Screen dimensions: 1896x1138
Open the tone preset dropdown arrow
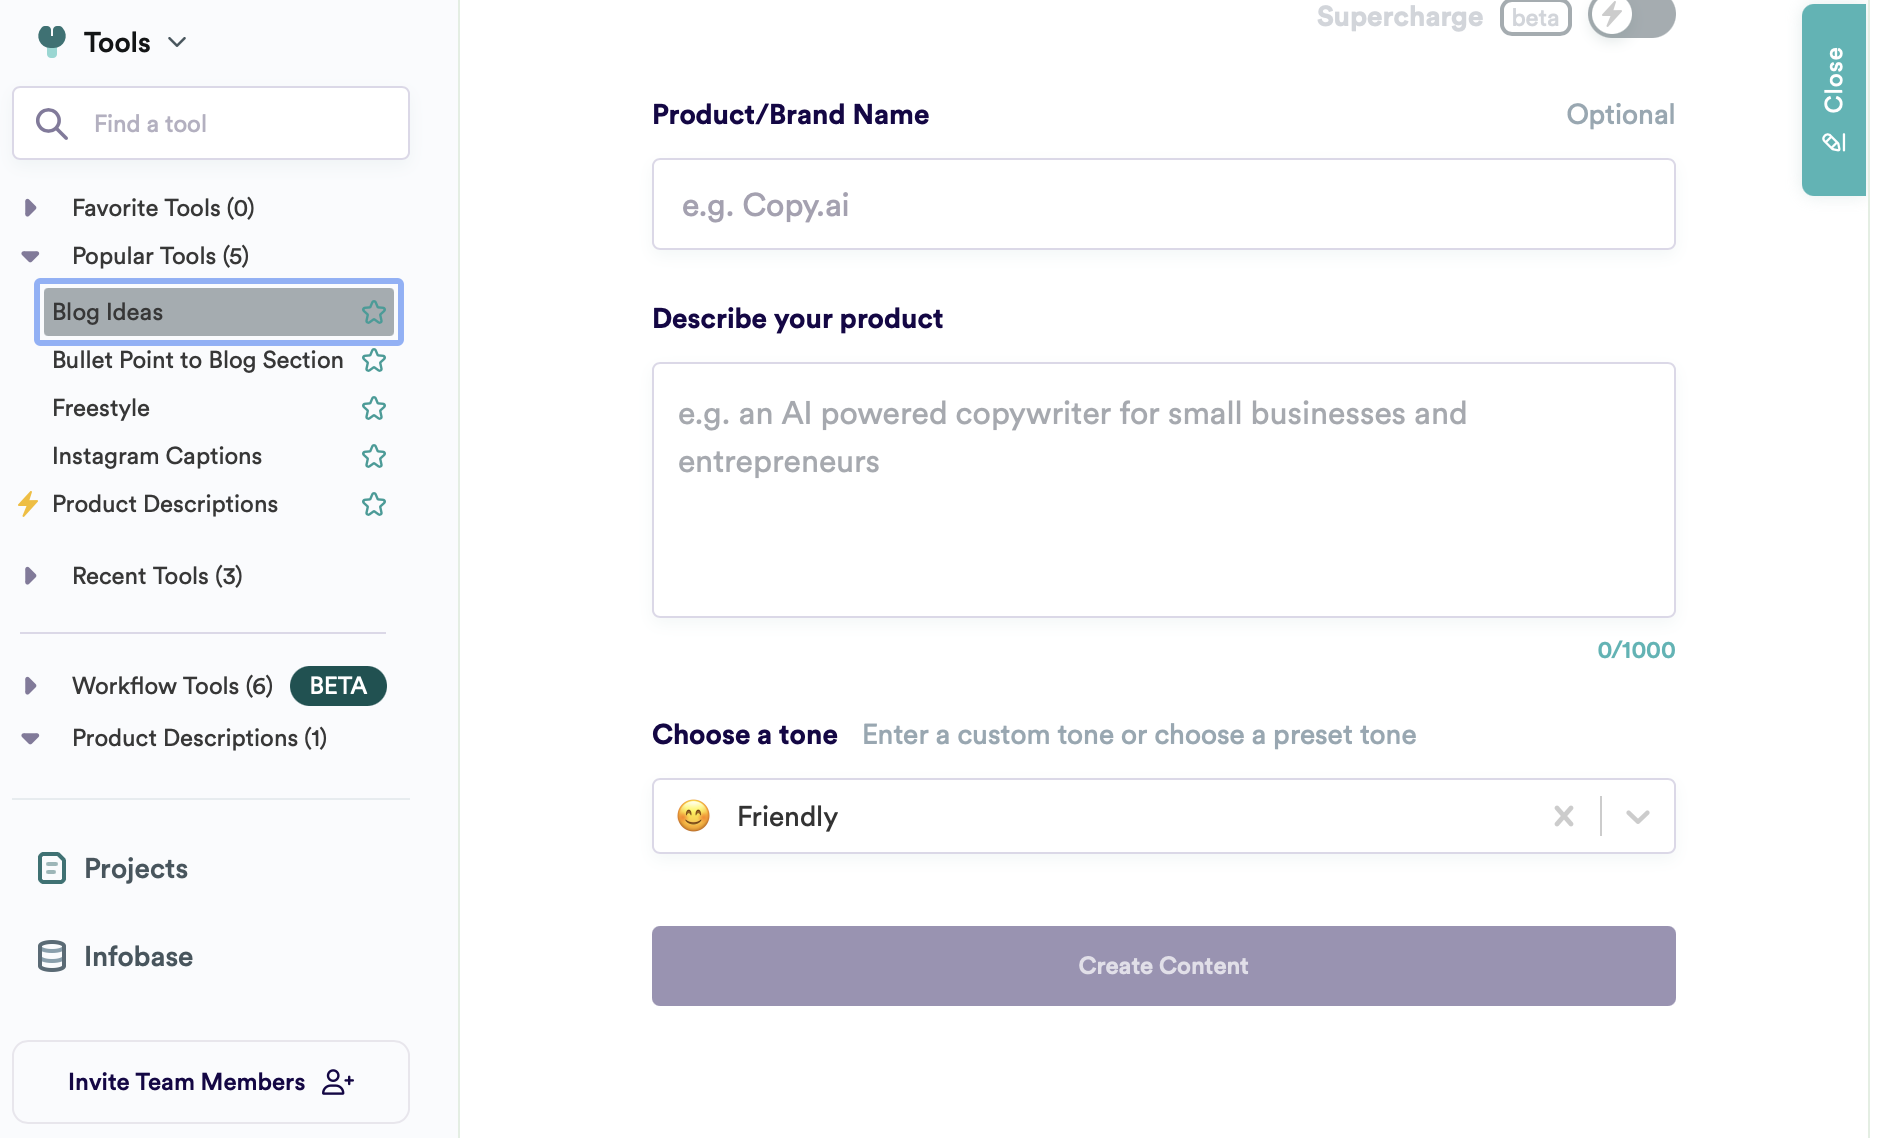pos(1638,816)
